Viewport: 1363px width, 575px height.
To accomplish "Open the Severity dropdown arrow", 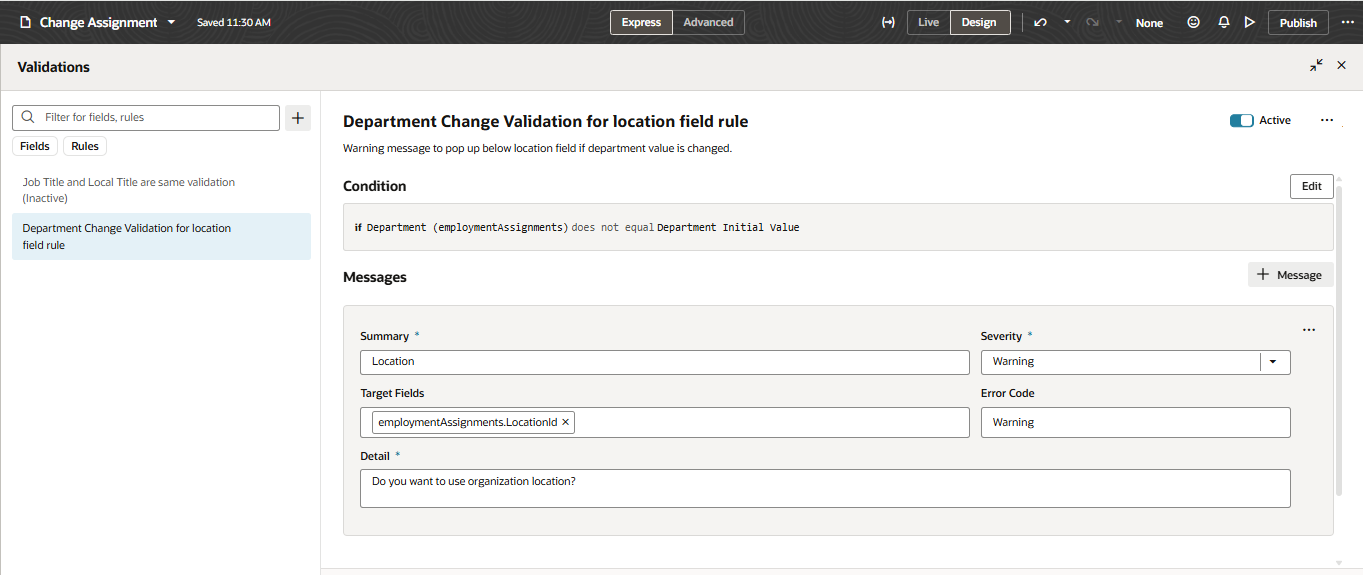I will coord(1273,362).
